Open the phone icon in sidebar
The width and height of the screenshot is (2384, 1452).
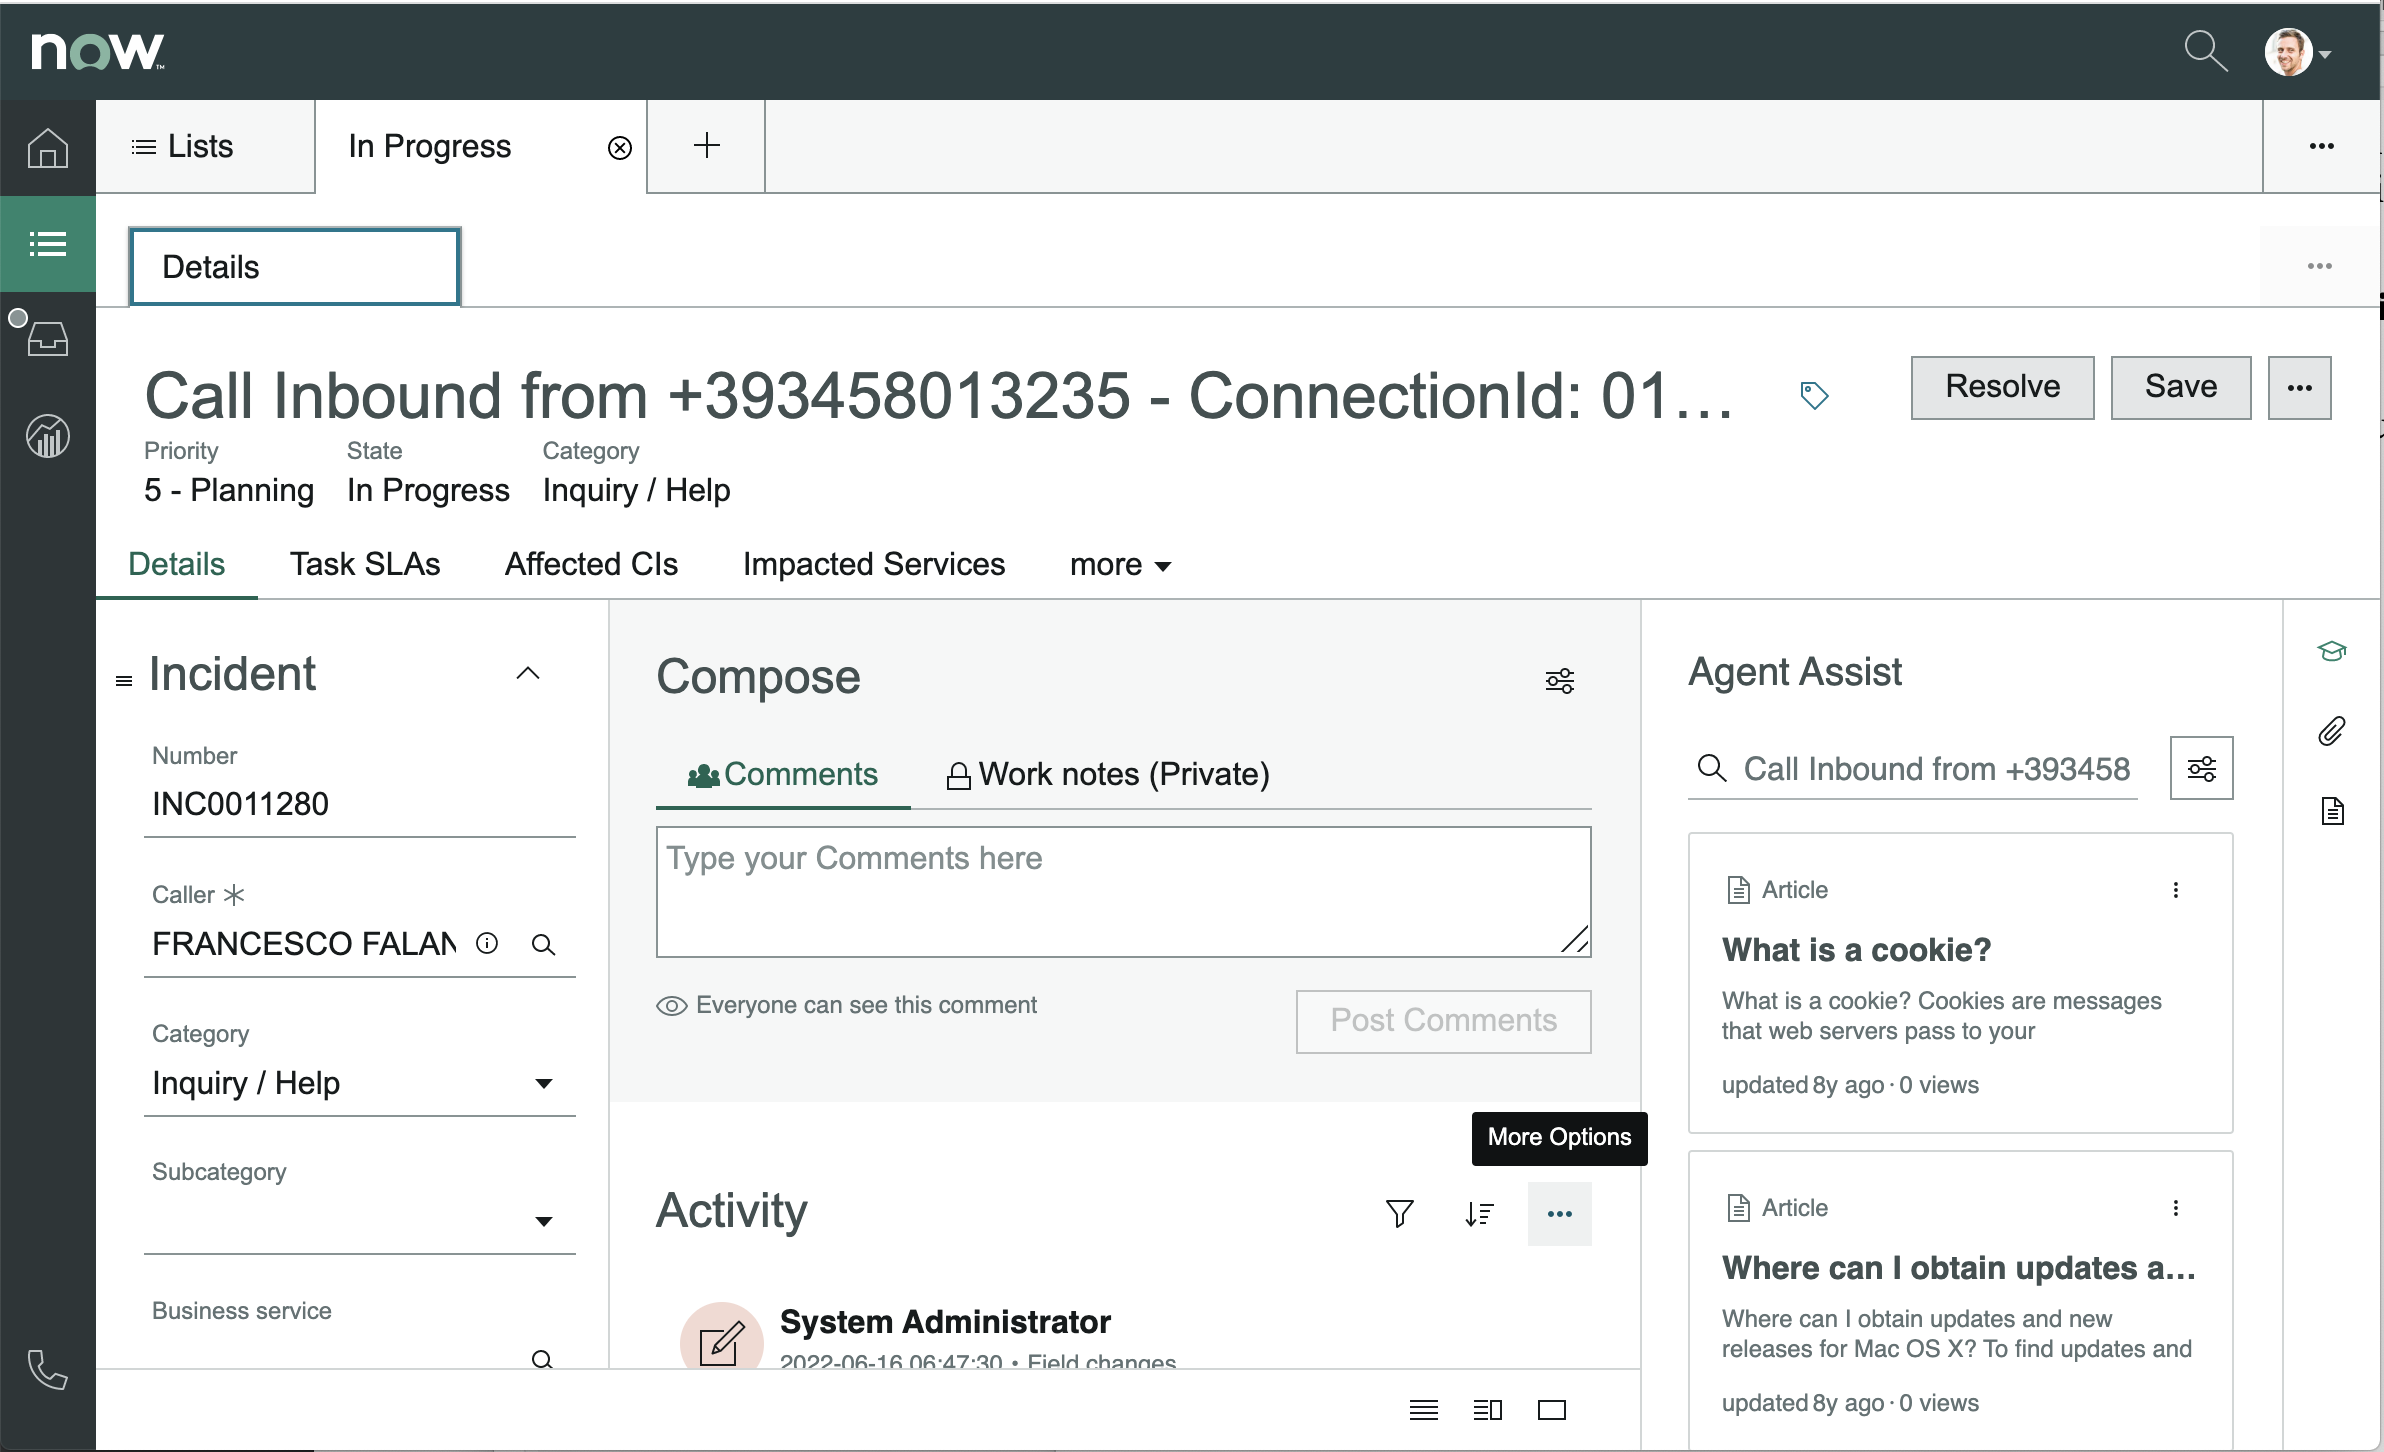coord(47,1370)
